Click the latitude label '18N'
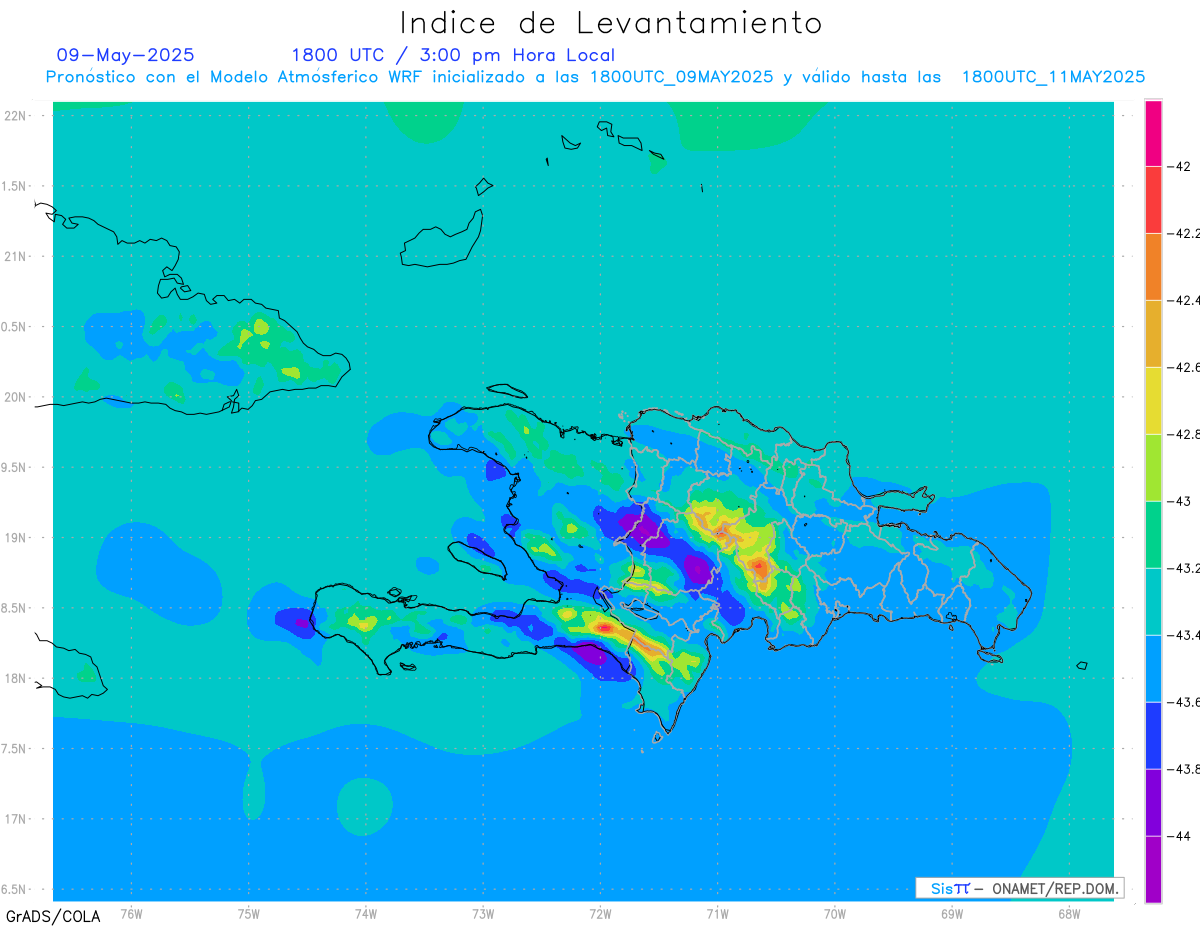Viewport: 1200px width, 927px height. (17, 678)
